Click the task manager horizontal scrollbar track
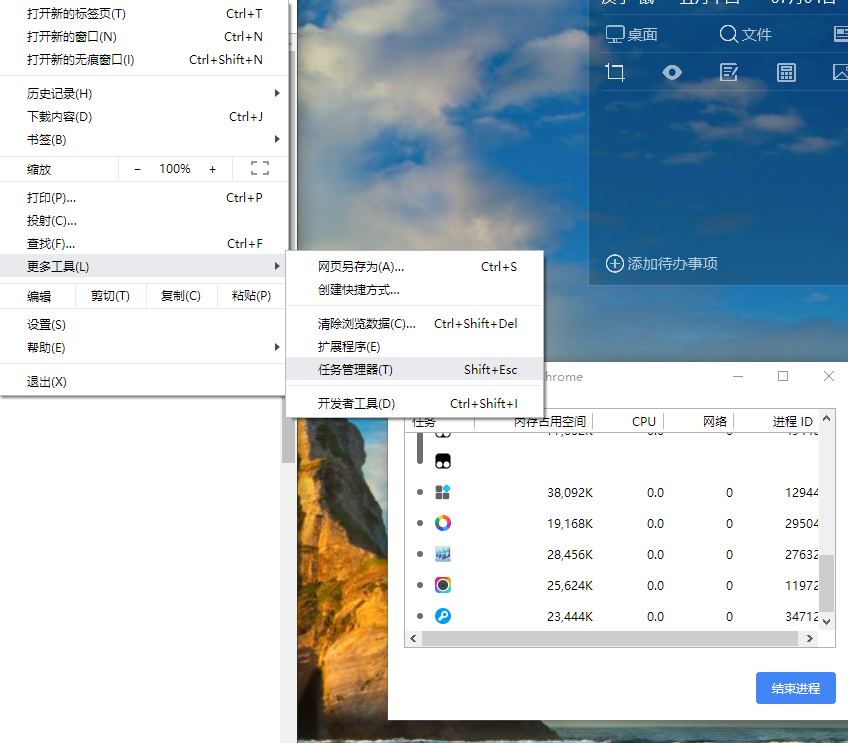The image size is (848, 743). [x=610, y=639]
